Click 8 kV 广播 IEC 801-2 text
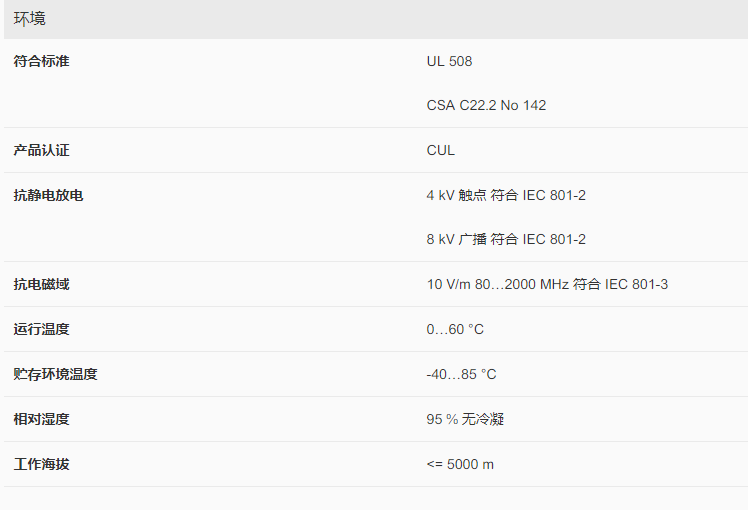The image size is (748, 510). point(506,239)
